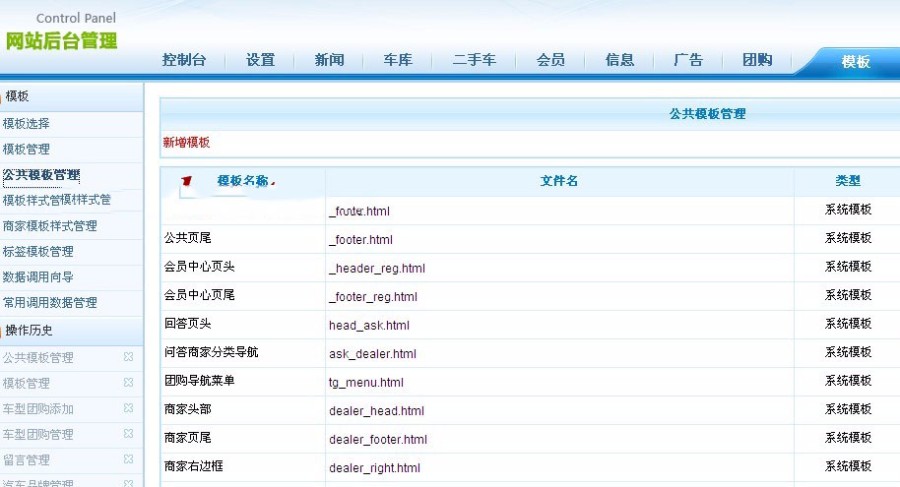
Task: Open the 信息 top menu
Action: point(619,60)
